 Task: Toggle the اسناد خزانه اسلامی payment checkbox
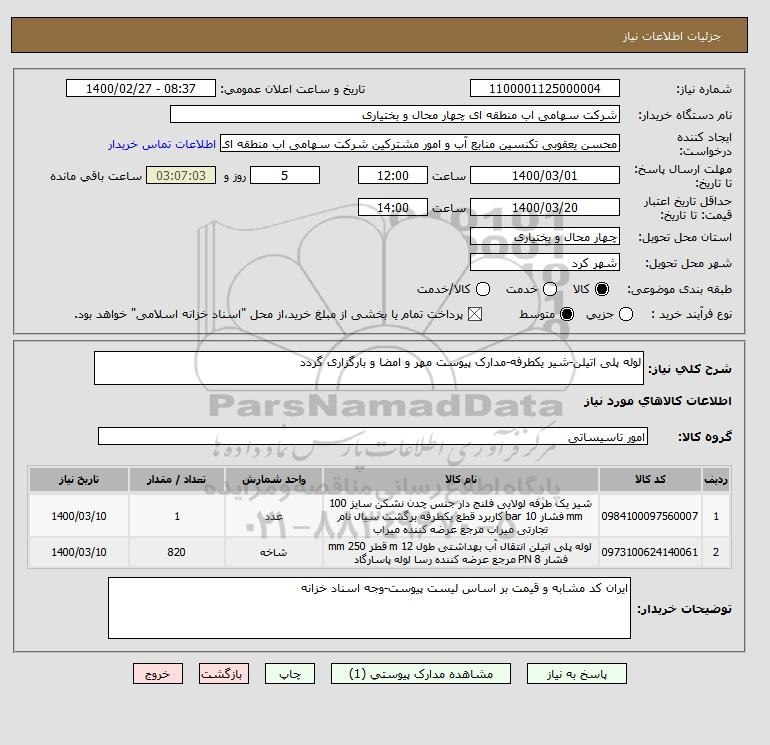(x=475, y=314)
